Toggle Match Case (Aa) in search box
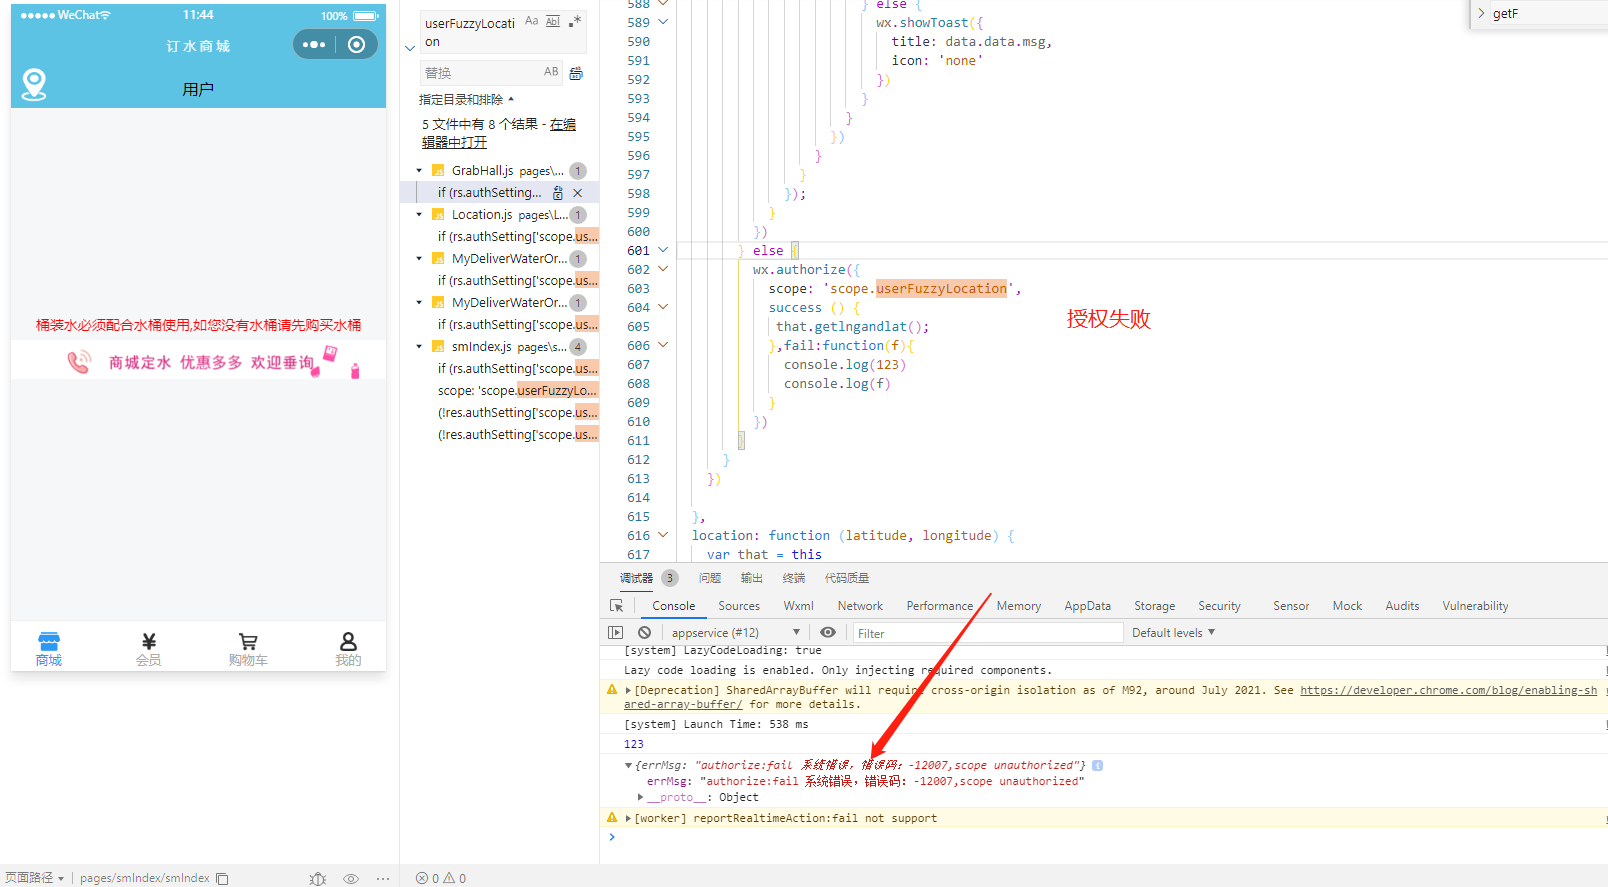The image size is (1608, 887). 532,21
